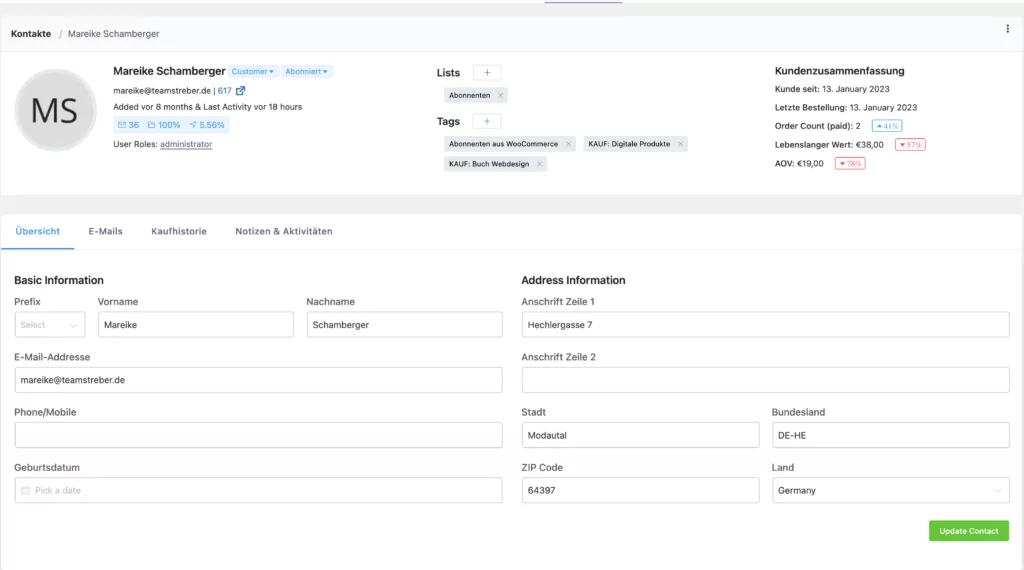Screen dimensions: 1024x570
Task: Click the emails sent stat 36
Action: (128, 125)
